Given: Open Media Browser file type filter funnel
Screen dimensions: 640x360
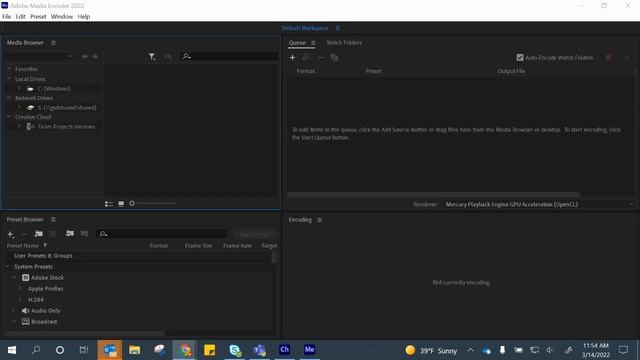Looking at the screenshot, I should pos(152,56).
